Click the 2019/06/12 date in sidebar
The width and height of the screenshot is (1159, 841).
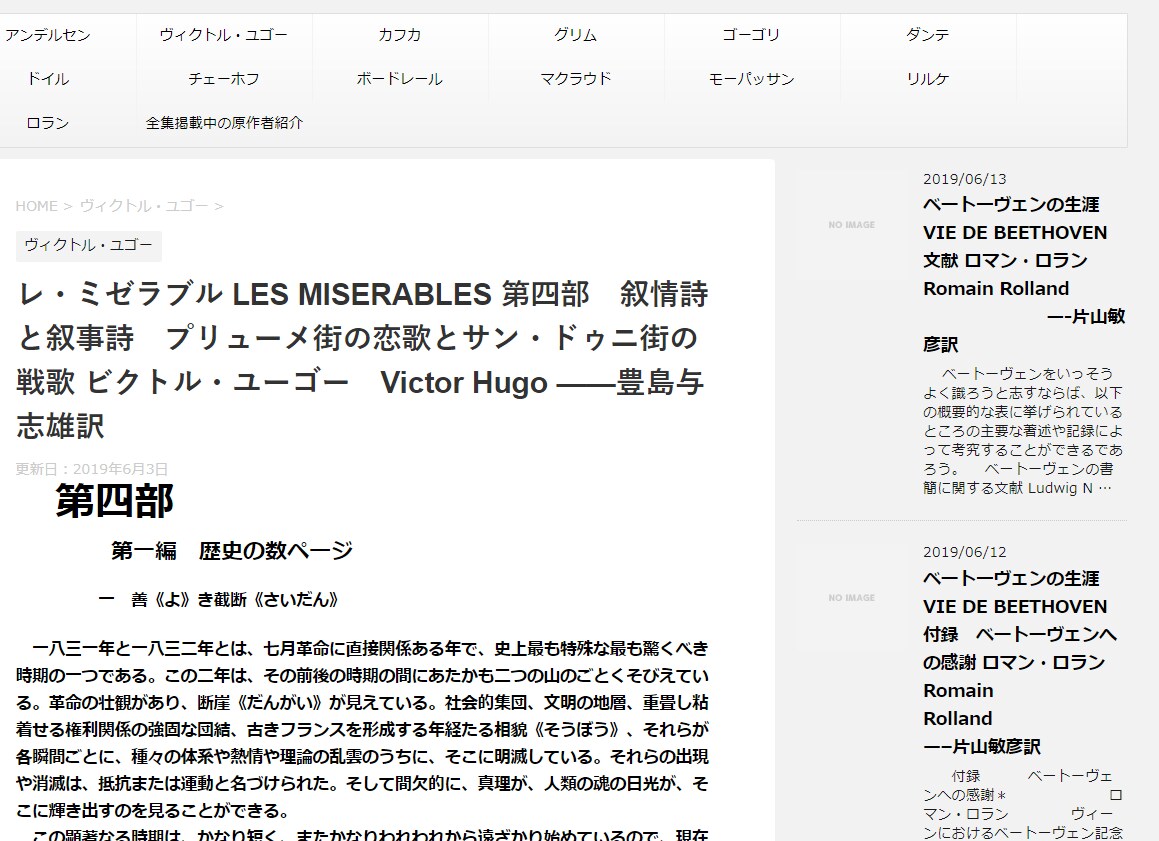point(965,552)
